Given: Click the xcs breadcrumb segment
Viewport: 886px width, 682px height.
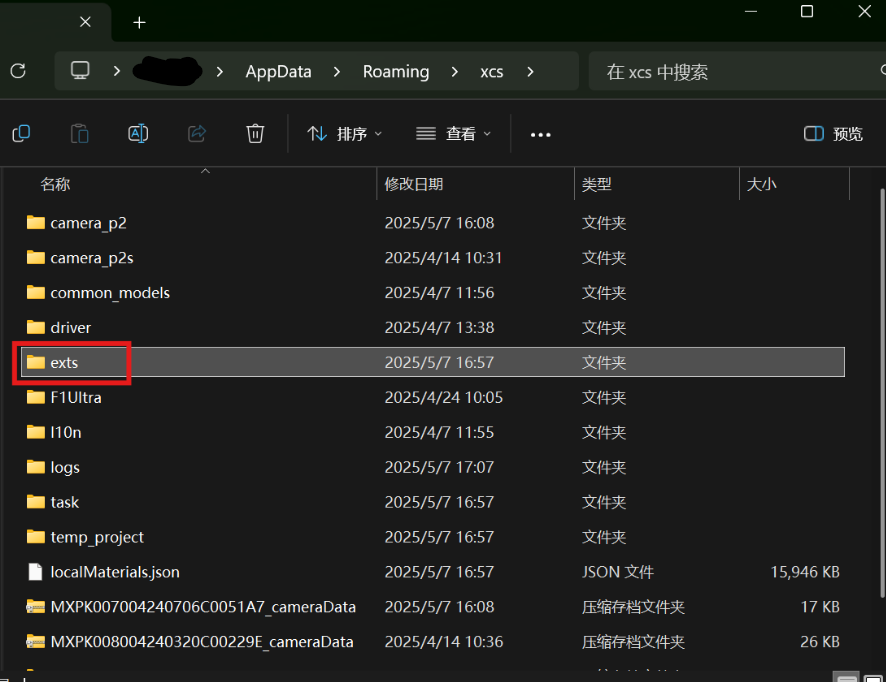Looking at the screenshot, I should 492,72.
